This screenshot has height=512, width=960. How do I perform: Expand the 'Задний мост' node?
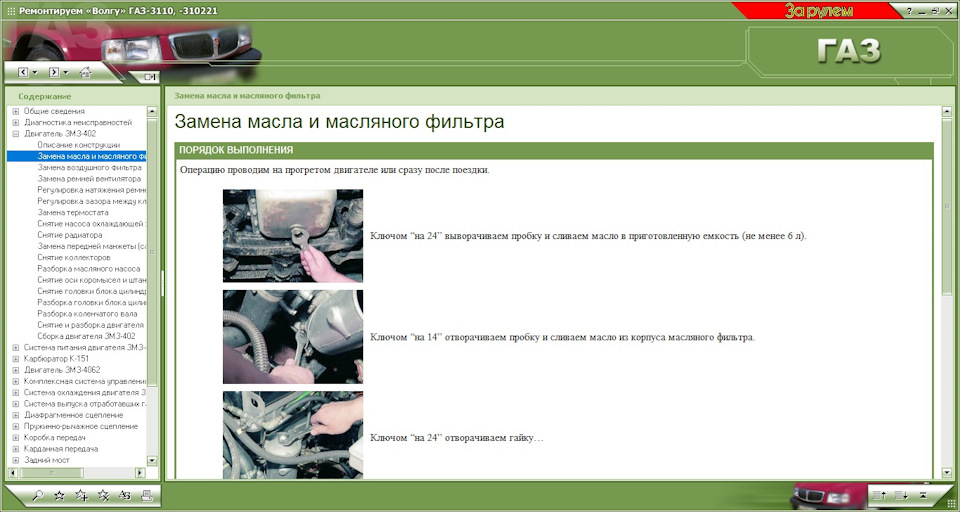tap(16, 460)
